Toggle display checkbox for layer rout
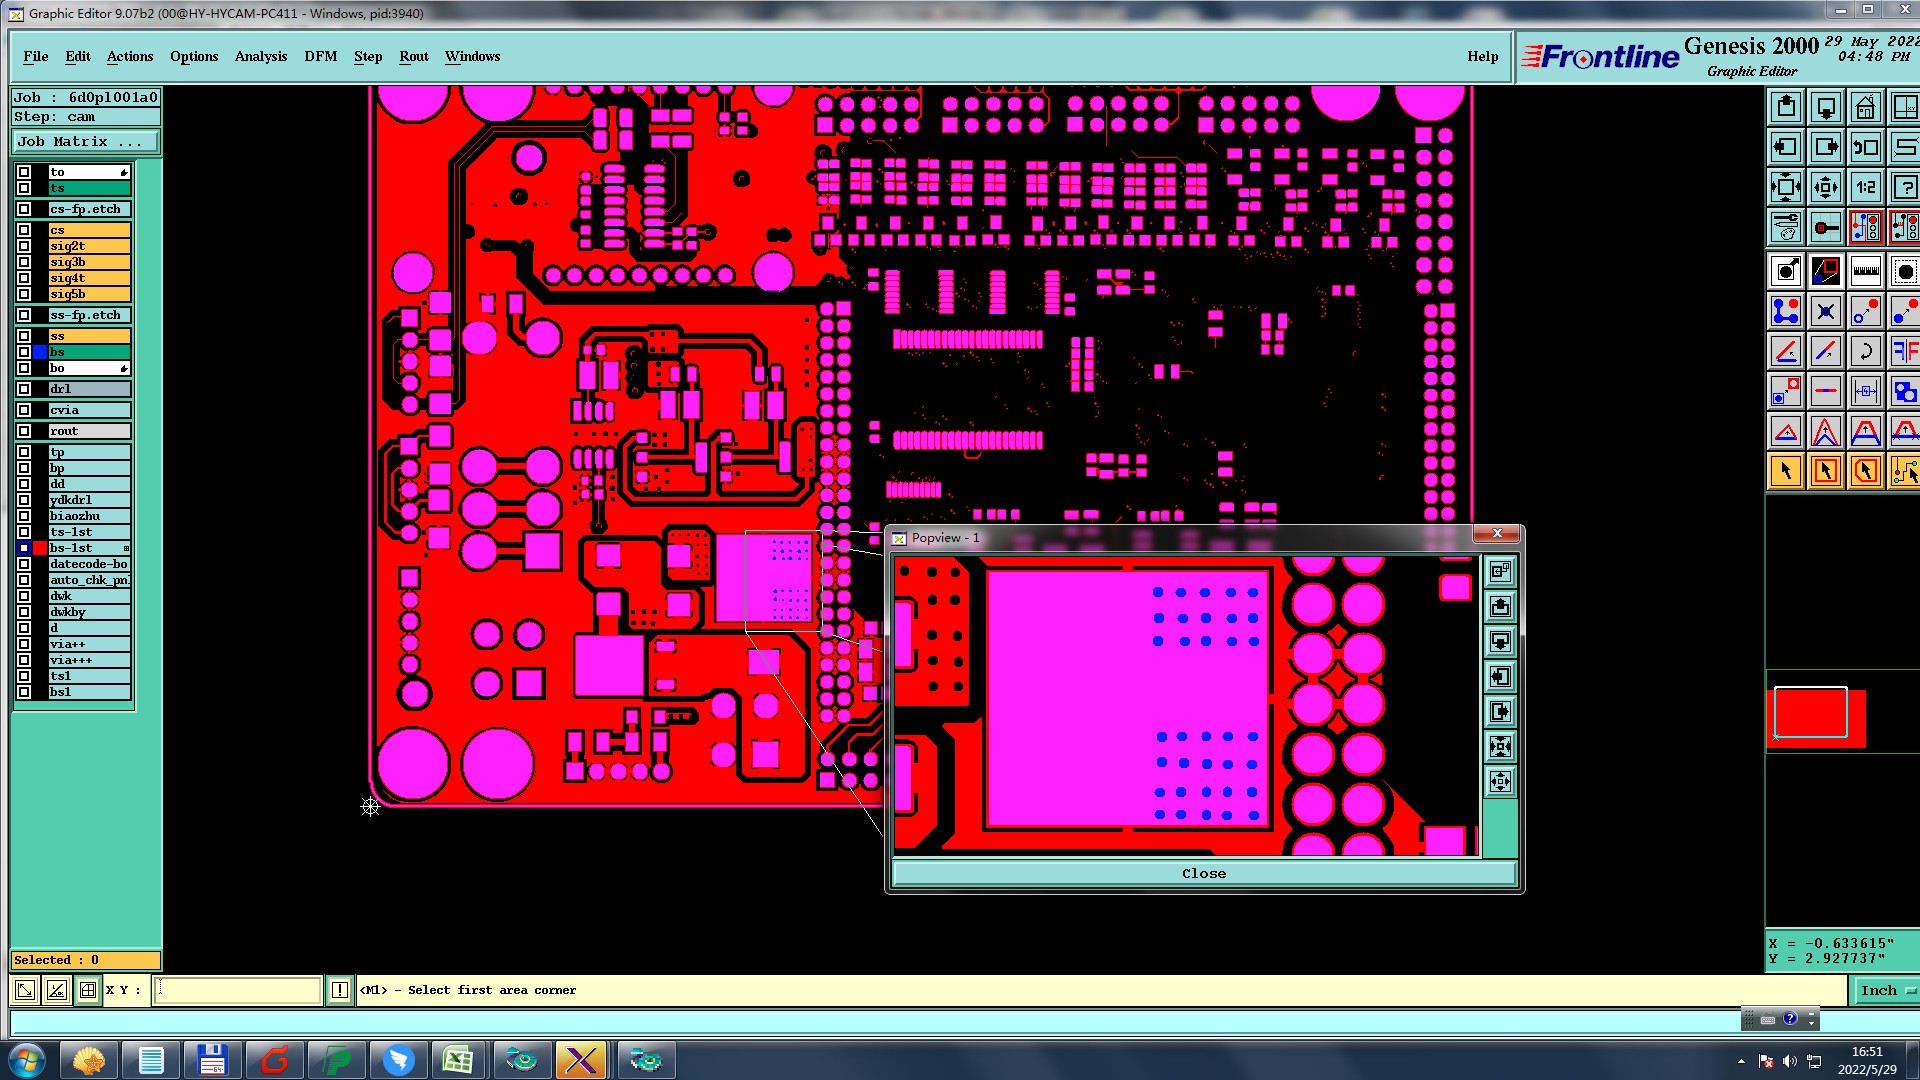Screen dimensions: 1920x1080 click(x=24, y=431)
